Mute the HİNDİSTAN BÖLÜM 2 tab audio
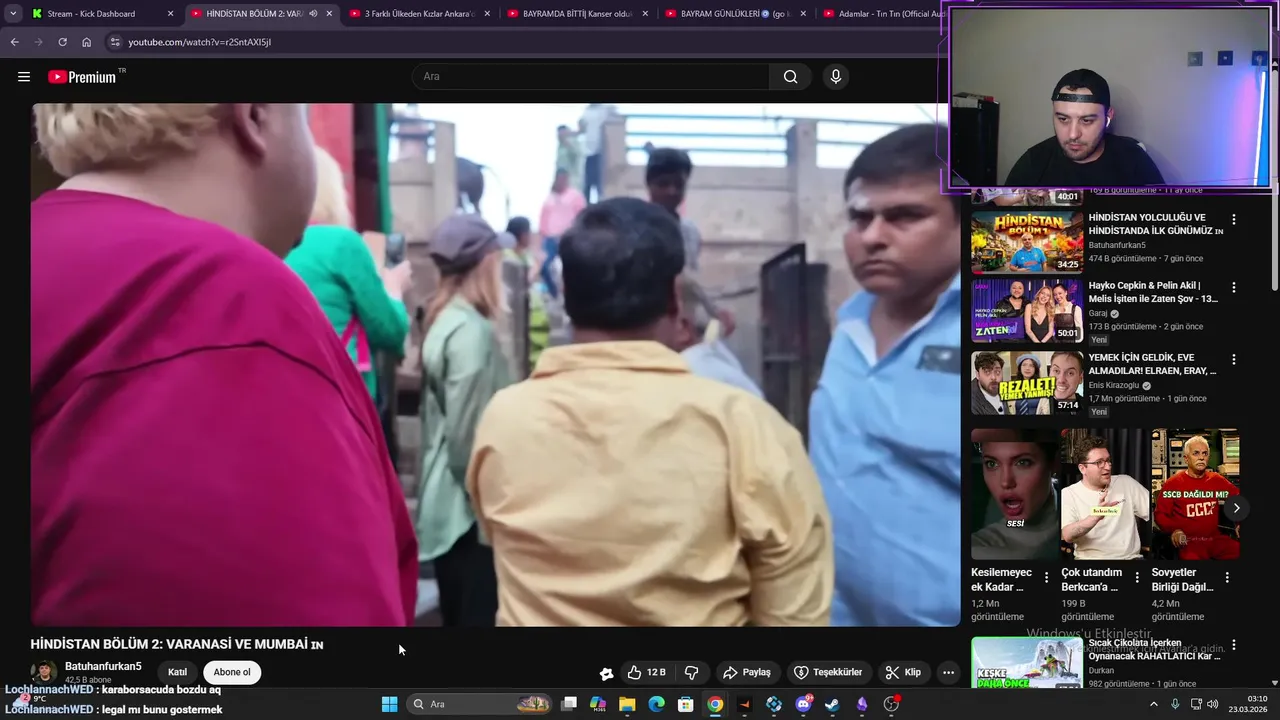The width and height of the screenshot is (1280, 720). (x=314, y=14)
